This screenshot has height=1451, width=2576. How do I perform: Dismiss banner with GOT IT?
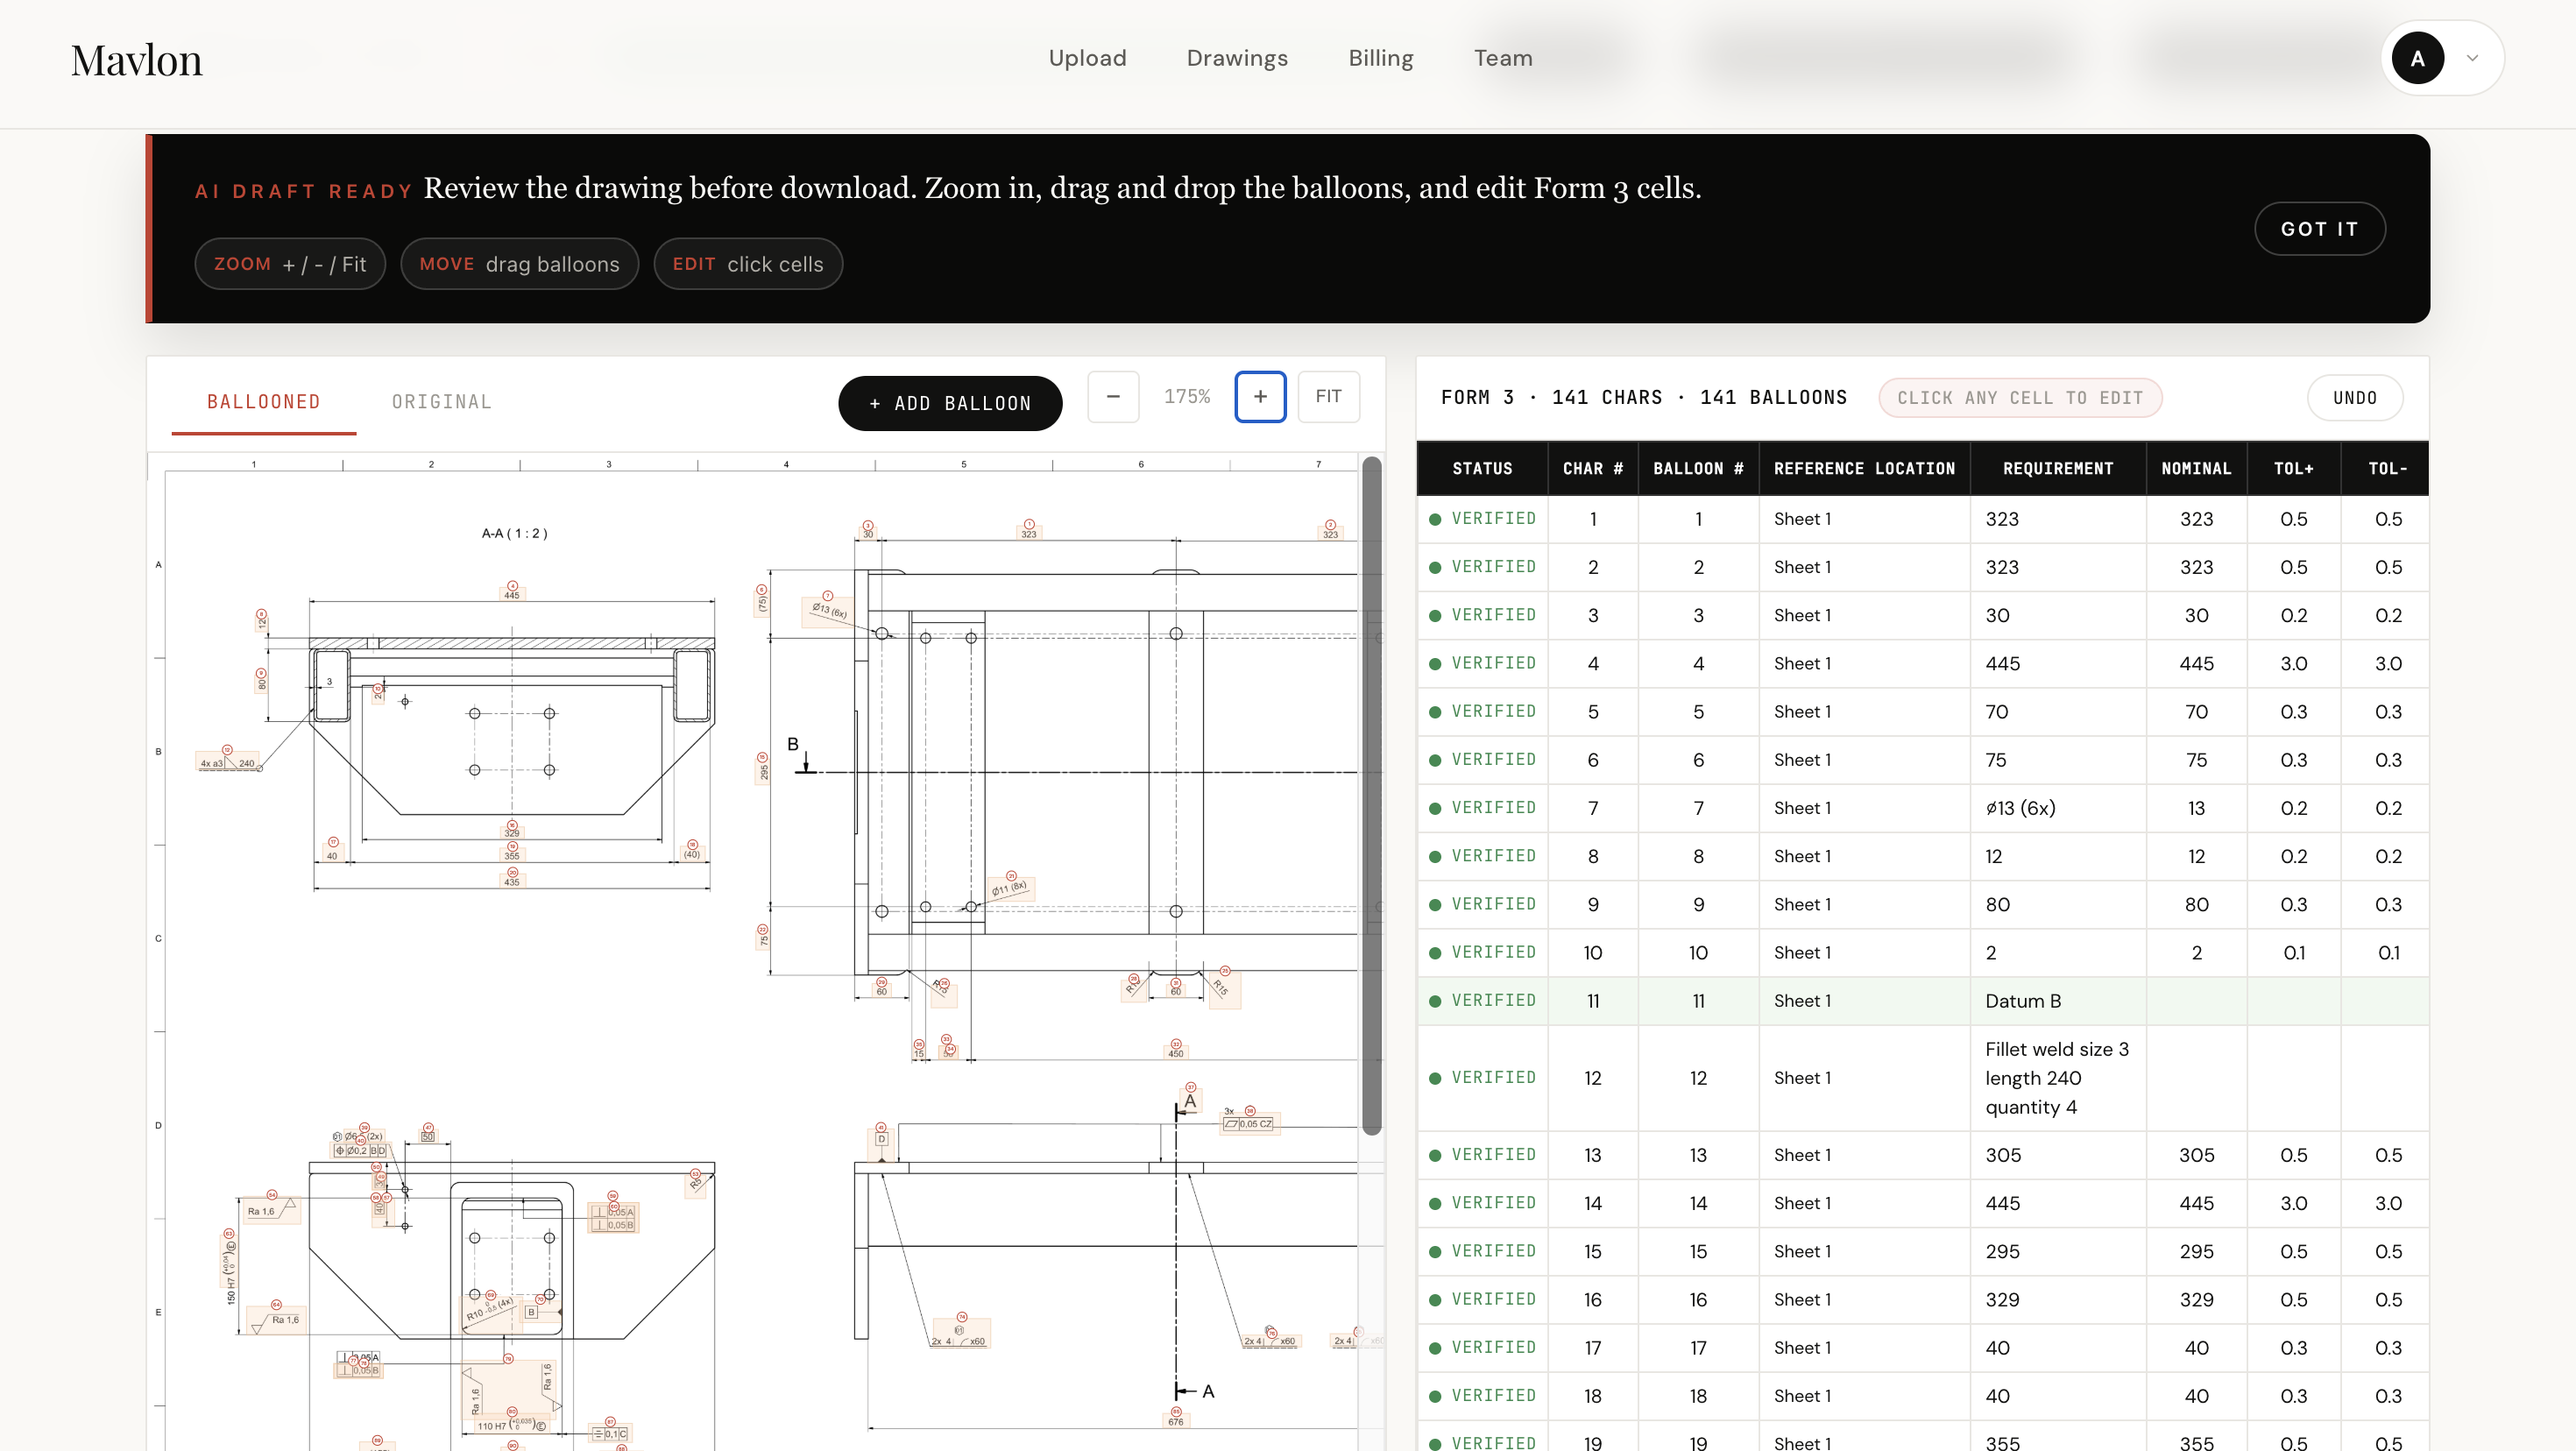pyautogui.click(x=2319, y=229)
